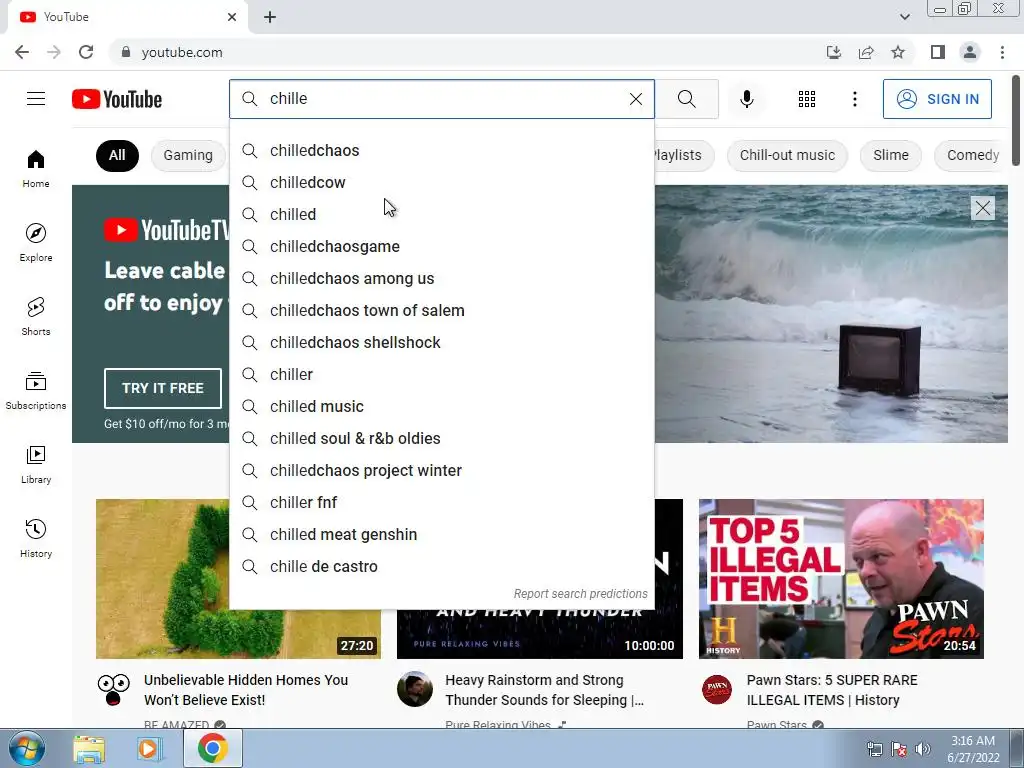
Task: Open the YouTube apps grid
Action: [807, 99]
